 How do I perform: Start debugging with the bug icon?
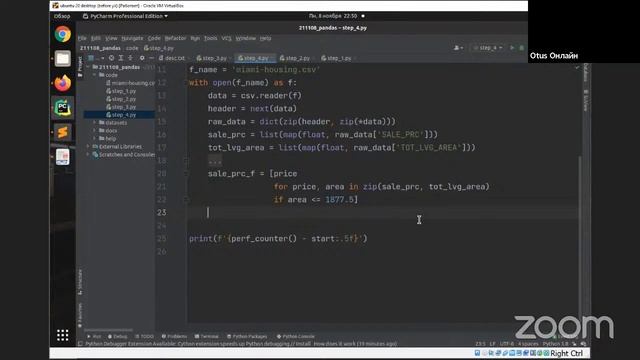point(522,48)
